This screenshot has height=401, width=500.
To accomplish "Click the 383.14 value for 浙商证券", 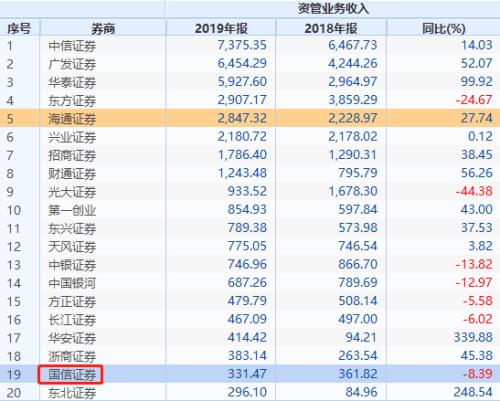I will point(247,356).
